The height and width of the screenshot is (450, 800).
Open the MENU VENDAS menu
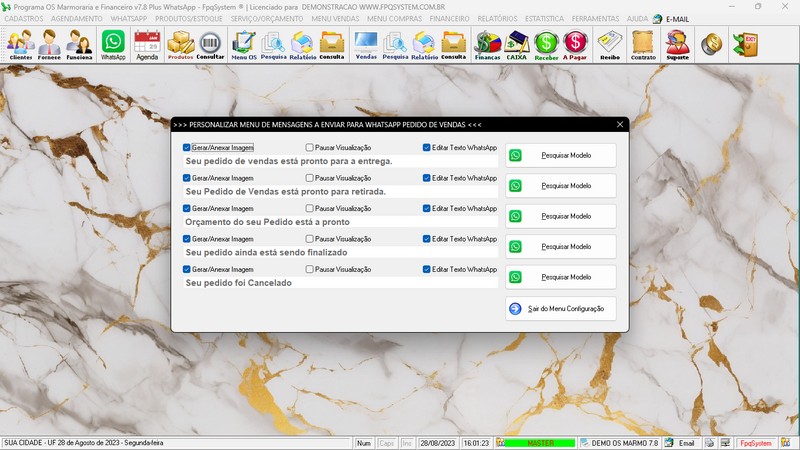click(x=335, y=19)
